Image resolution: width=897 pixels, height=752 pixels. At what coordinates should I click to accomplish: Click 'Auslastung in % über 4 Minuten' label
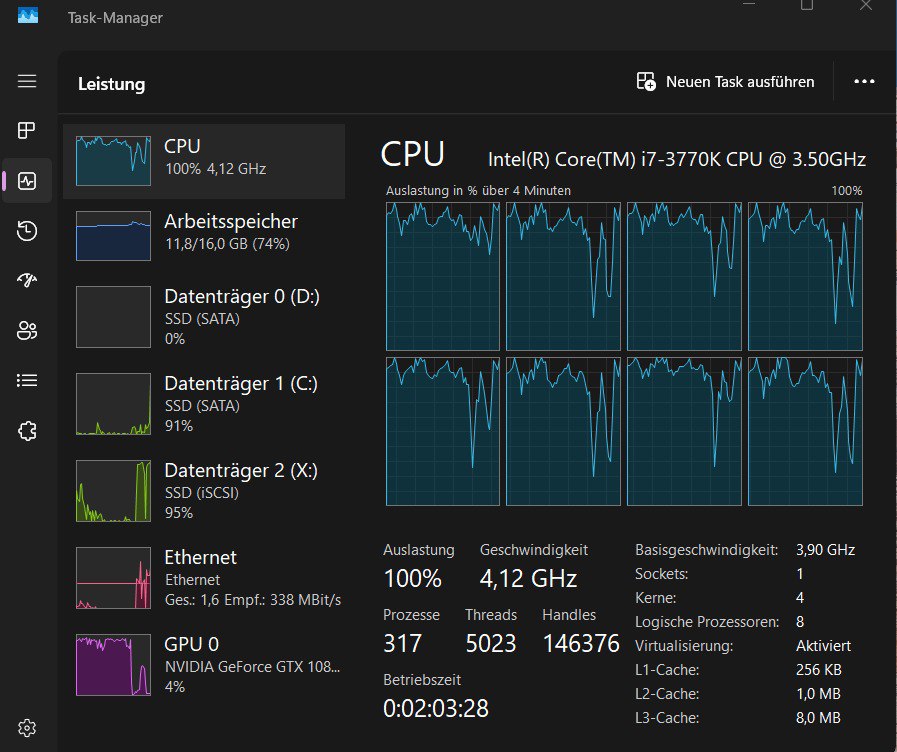tap(478, 190)
